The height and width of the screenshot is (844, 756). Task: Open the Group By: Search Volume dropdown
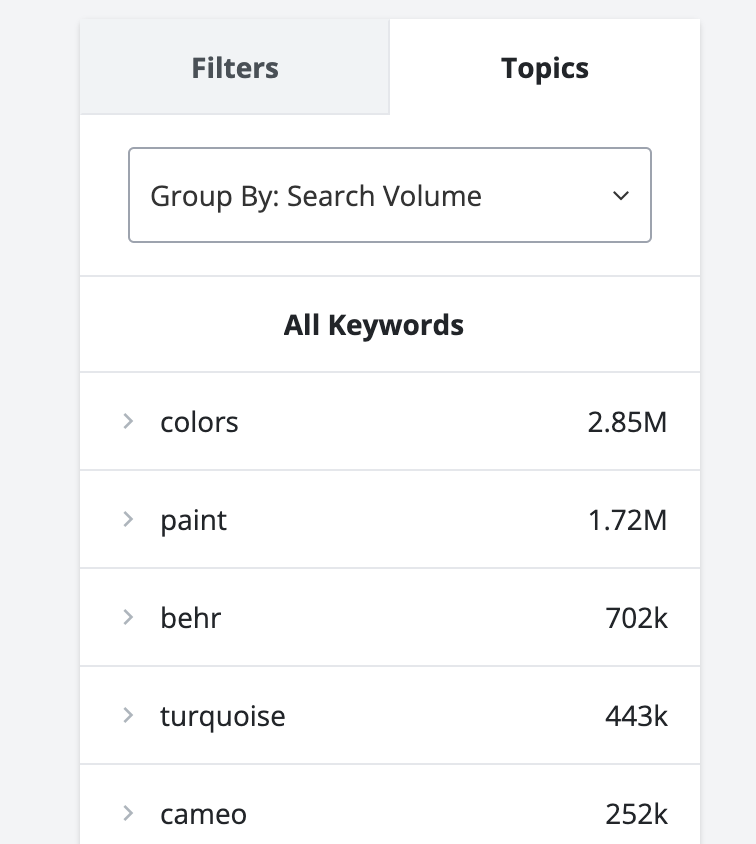(389, 196)
